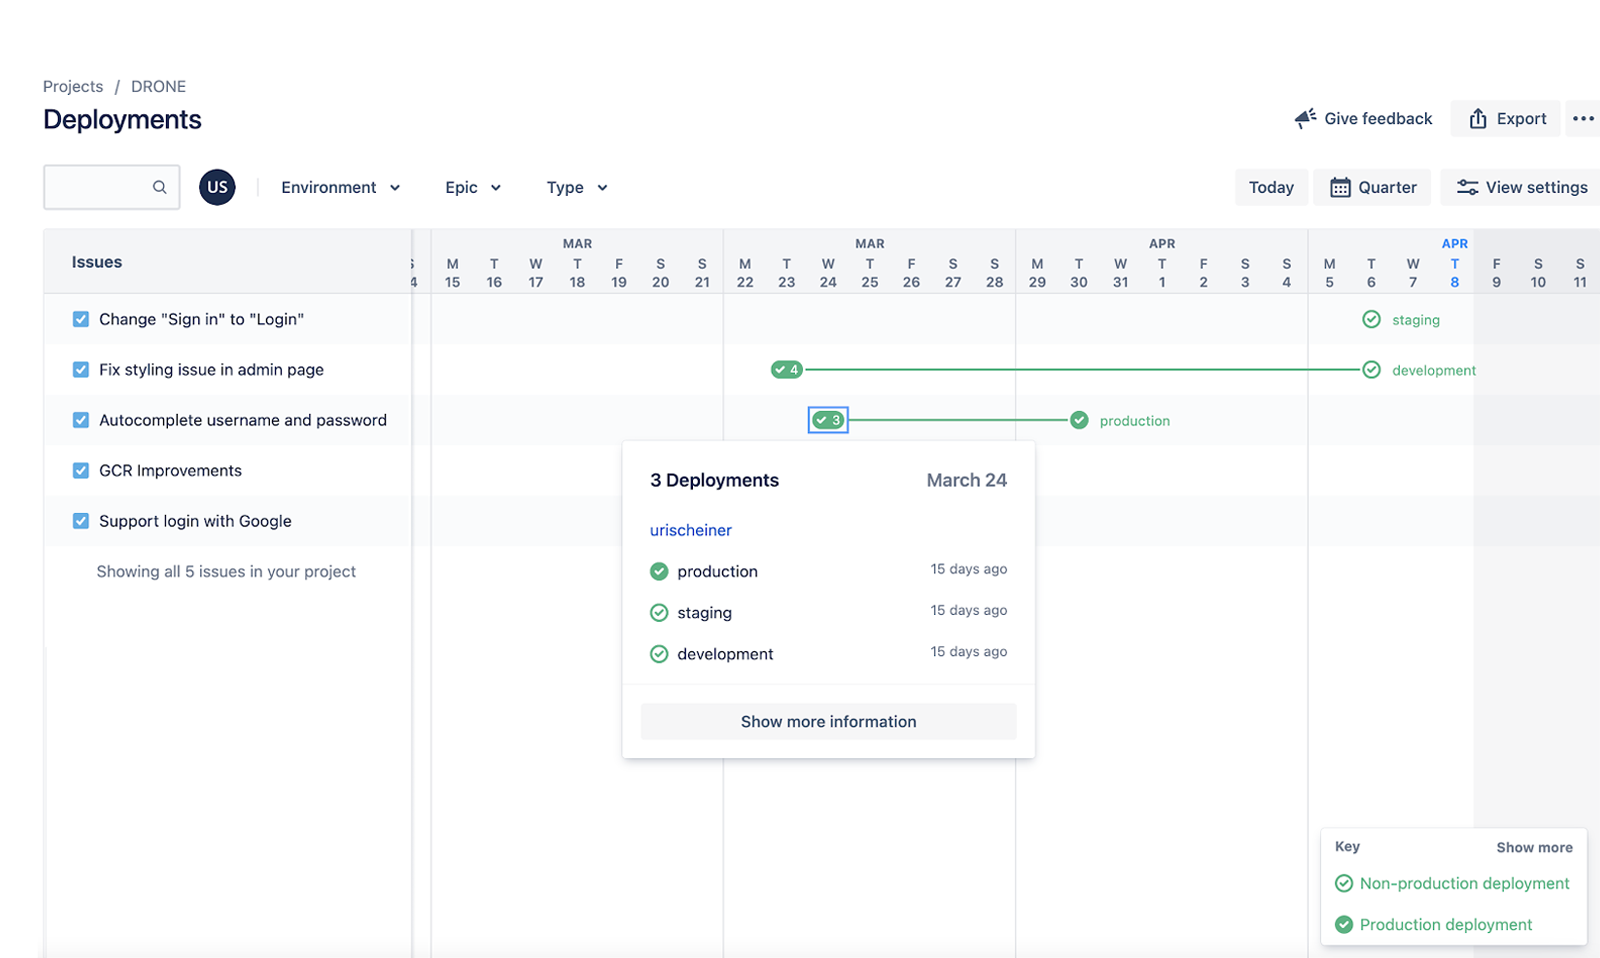Open the Epic dropdown
Screen dimensions: 1600x958
coord(472,187)
